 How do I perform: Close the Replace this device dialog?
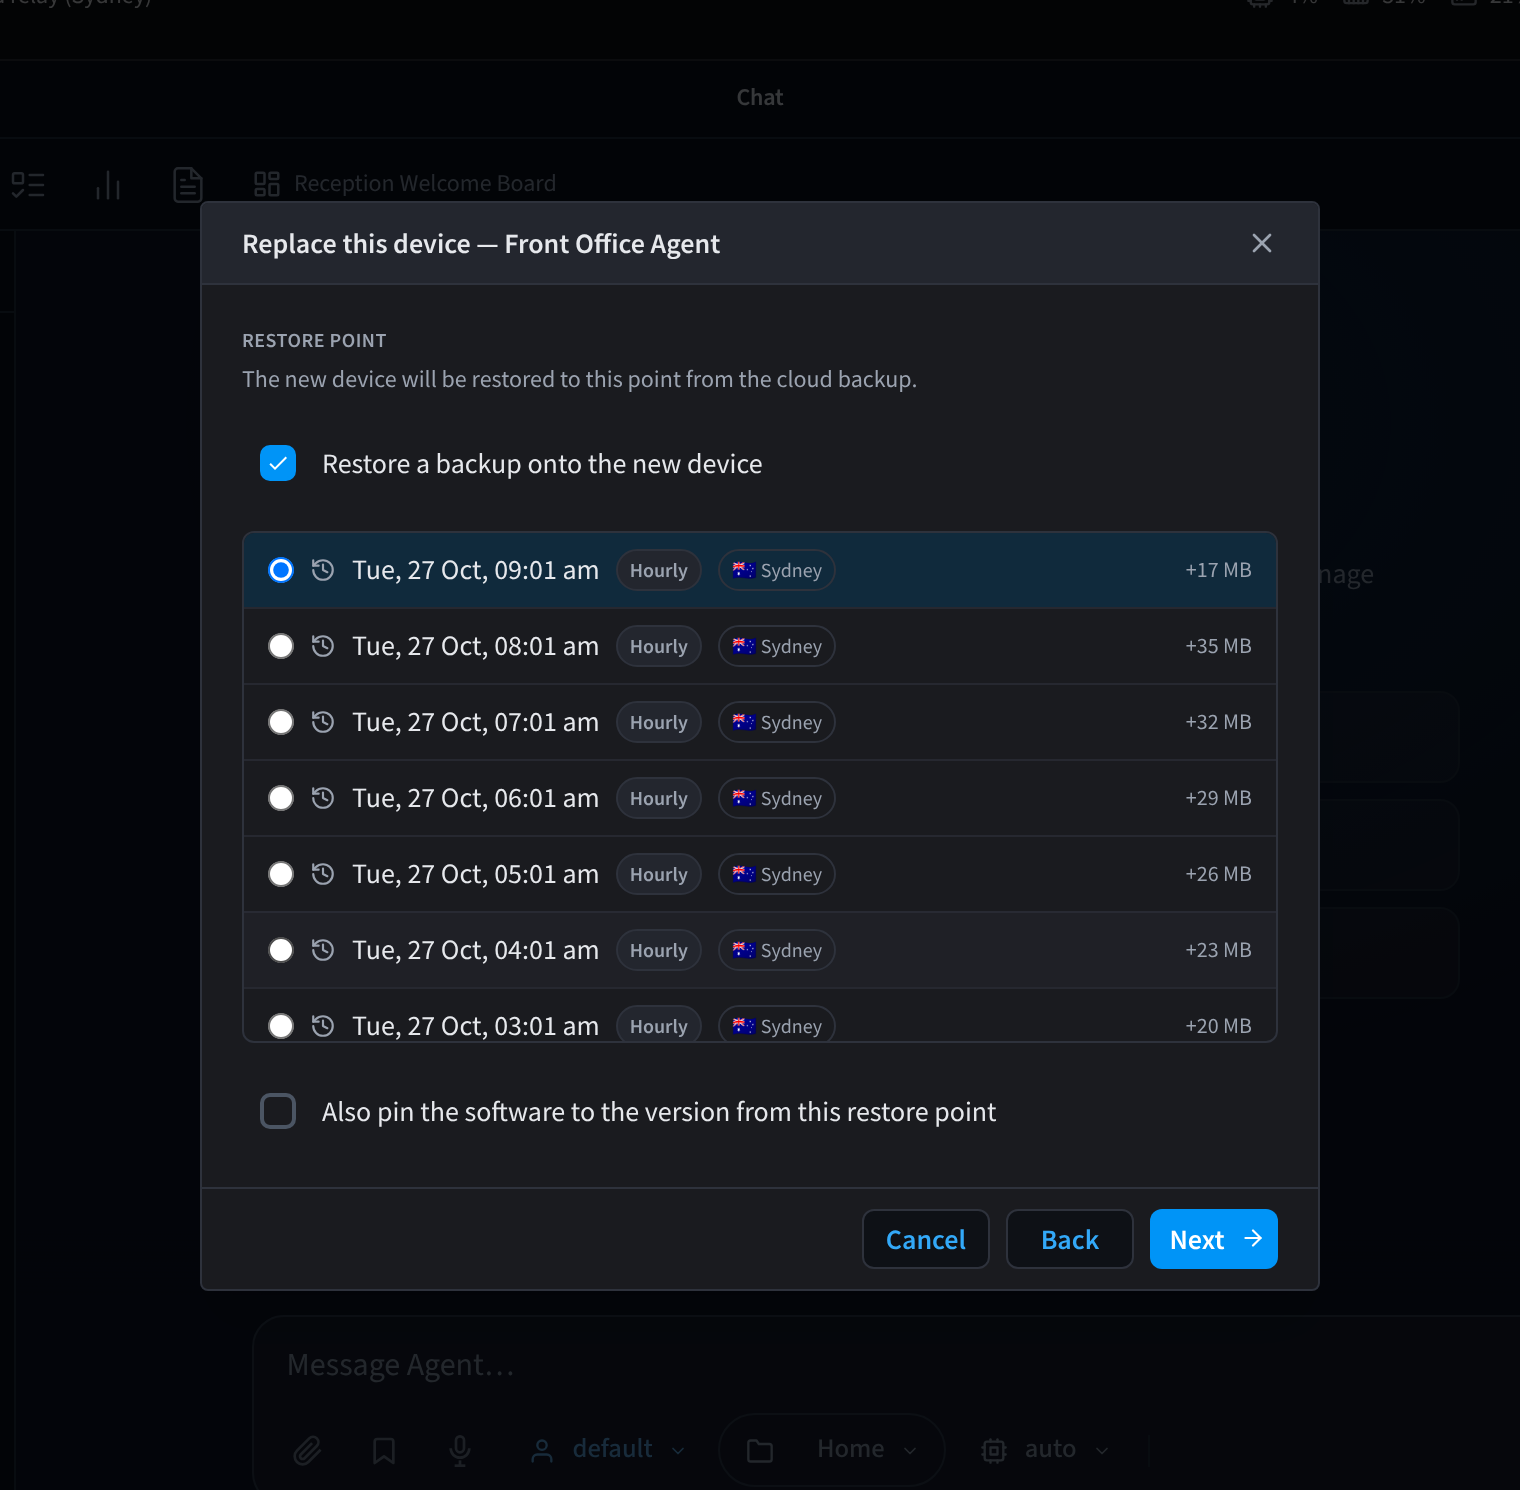pyautogui.click(x=1262, y=243)
